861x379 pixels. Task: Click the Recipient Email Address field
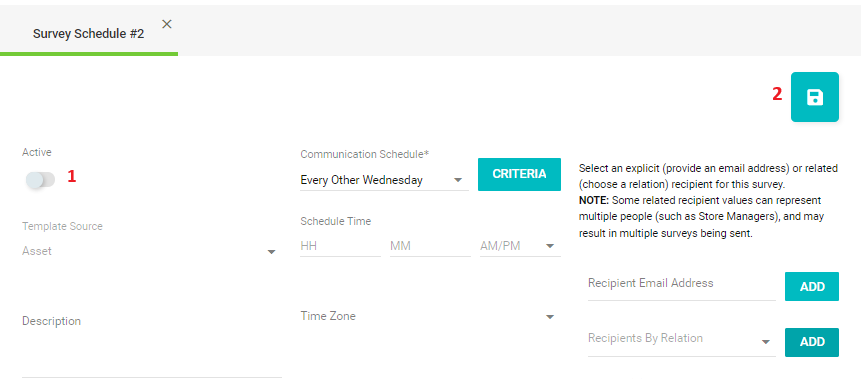pyautogui.click(x=681, y=286)
